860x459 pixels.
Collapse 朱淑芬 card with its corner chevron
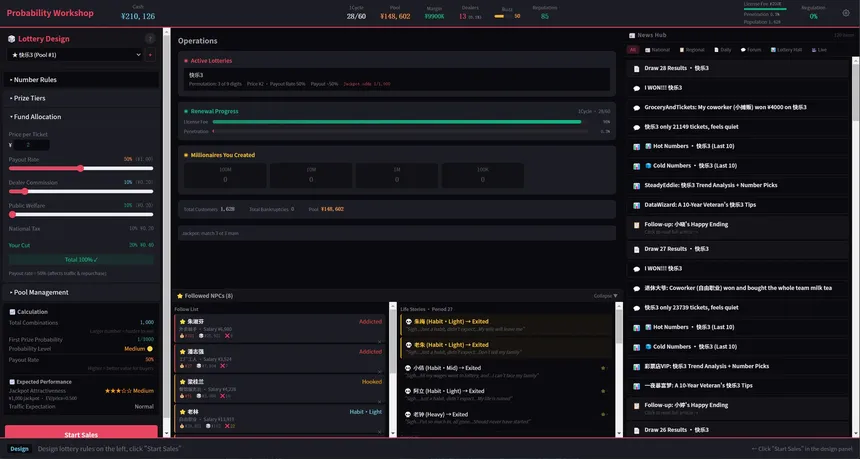[380, 341]
